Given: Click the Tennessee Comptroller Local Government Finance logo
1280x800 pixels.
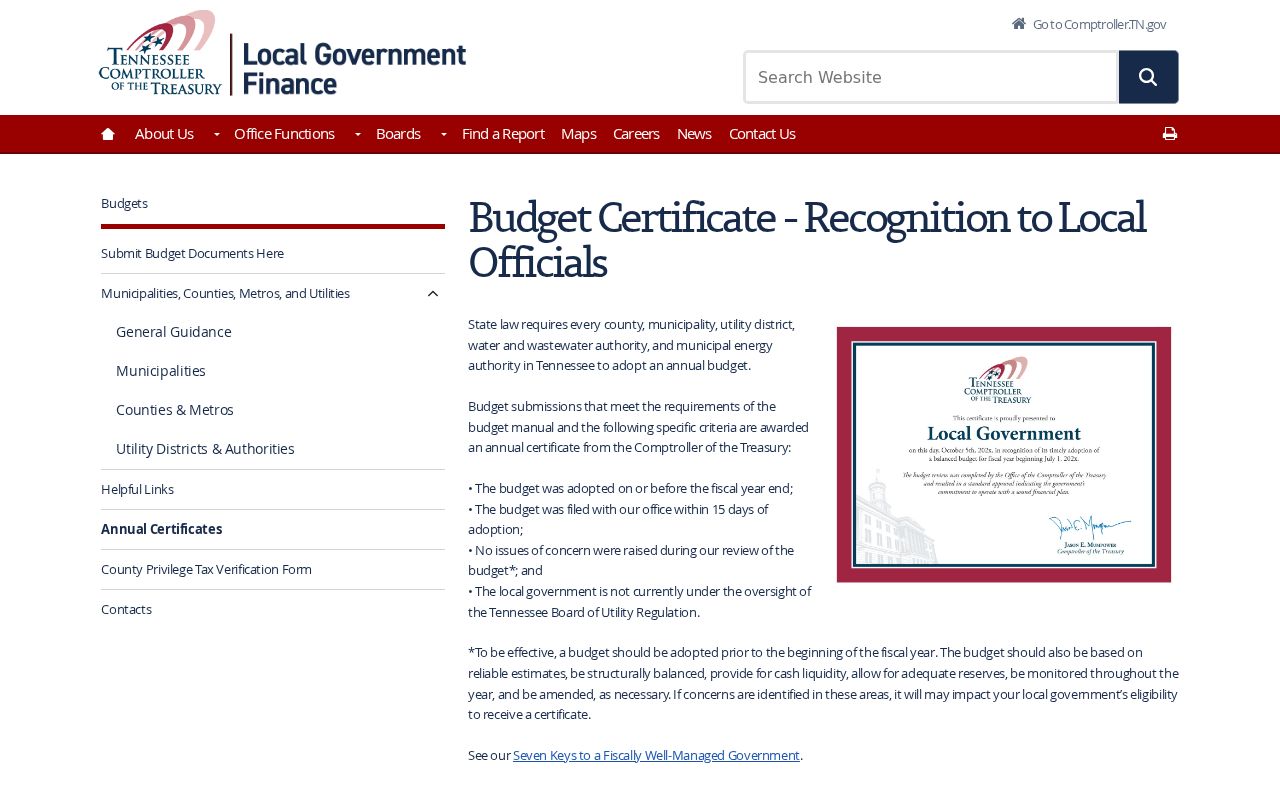Looking at the screenshot, I should click(x=283, y=53).
